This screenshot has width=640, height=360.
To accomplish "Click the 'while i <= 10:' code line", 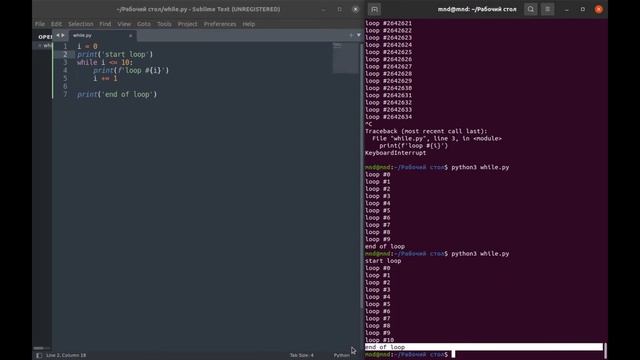I will coord(105,62).
